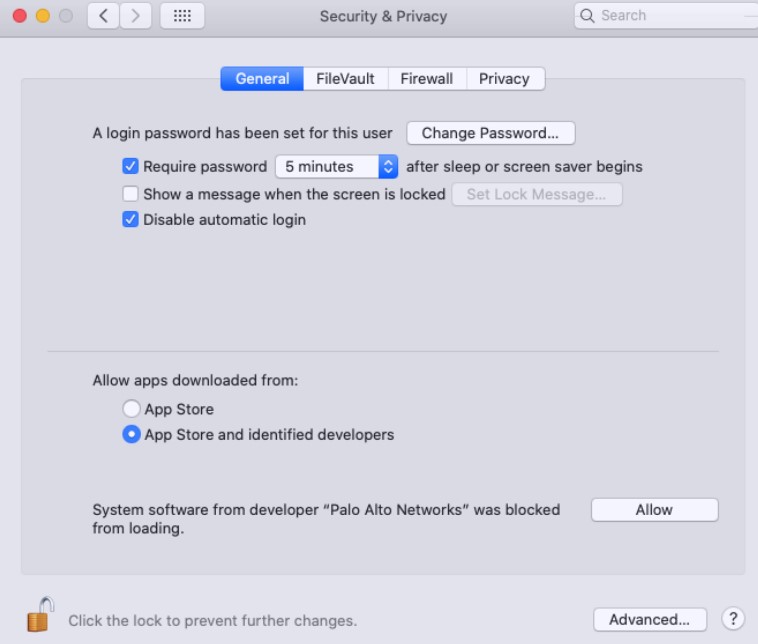Switch to the FileVault tab
Image resolution: width=758 pixels, height=644 pixels.
[x=346, y=79]
